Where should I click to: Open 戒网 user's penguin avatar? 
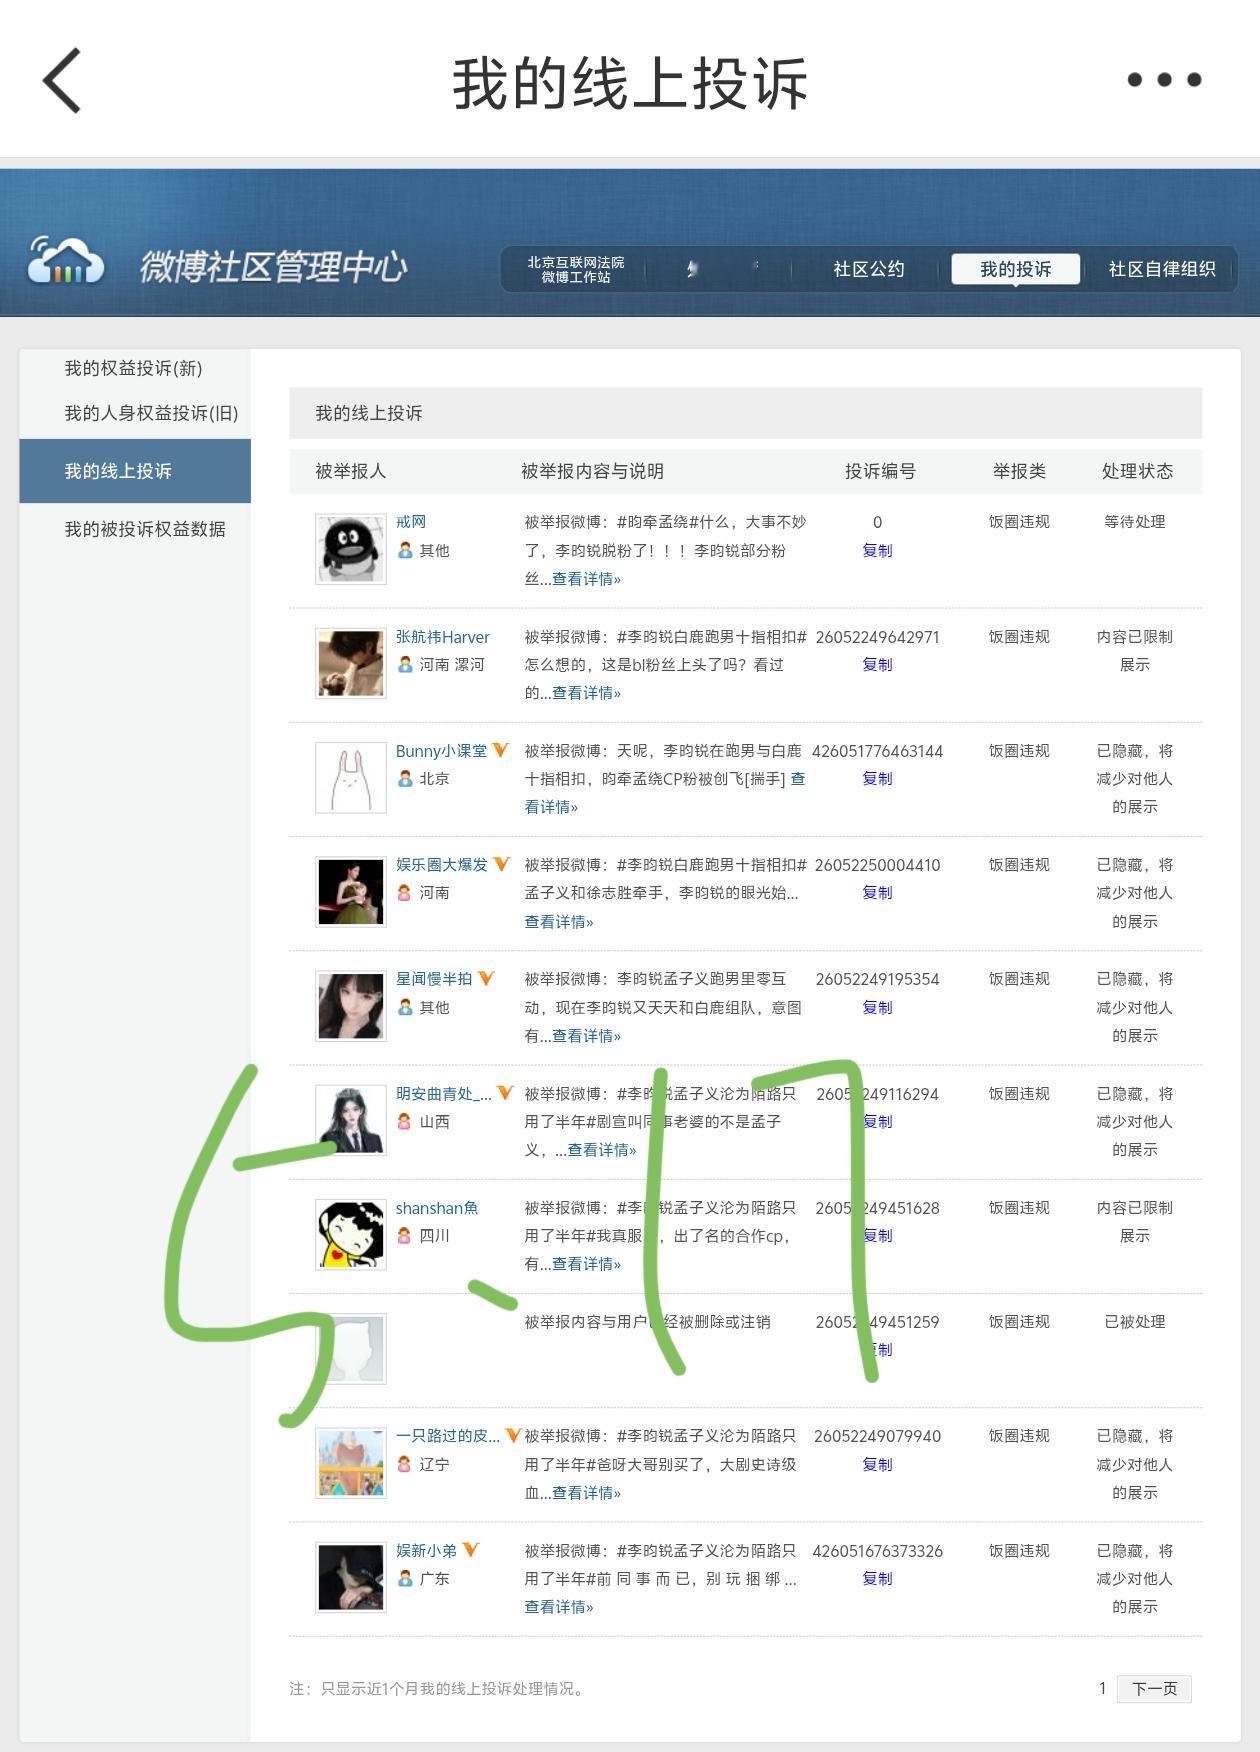tap(351, 549)
